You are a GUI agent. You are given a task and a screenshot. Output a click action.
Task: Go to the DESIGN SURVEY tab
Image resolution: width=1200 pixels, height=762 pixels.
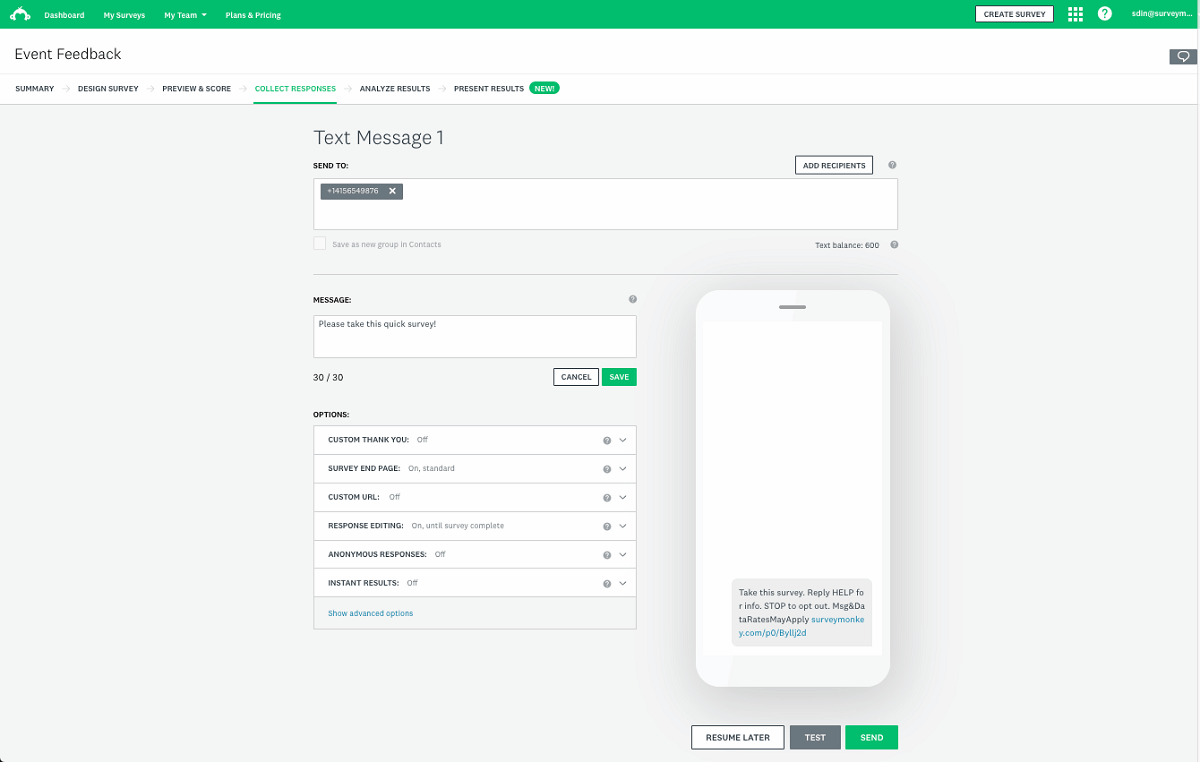coord(107,88)
